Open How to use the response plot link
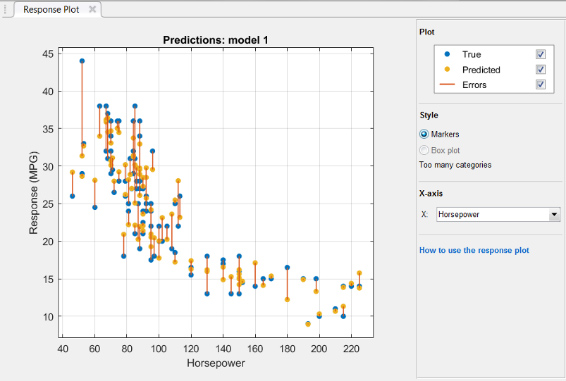Viewport: 566px width, 381px height. 474,250
